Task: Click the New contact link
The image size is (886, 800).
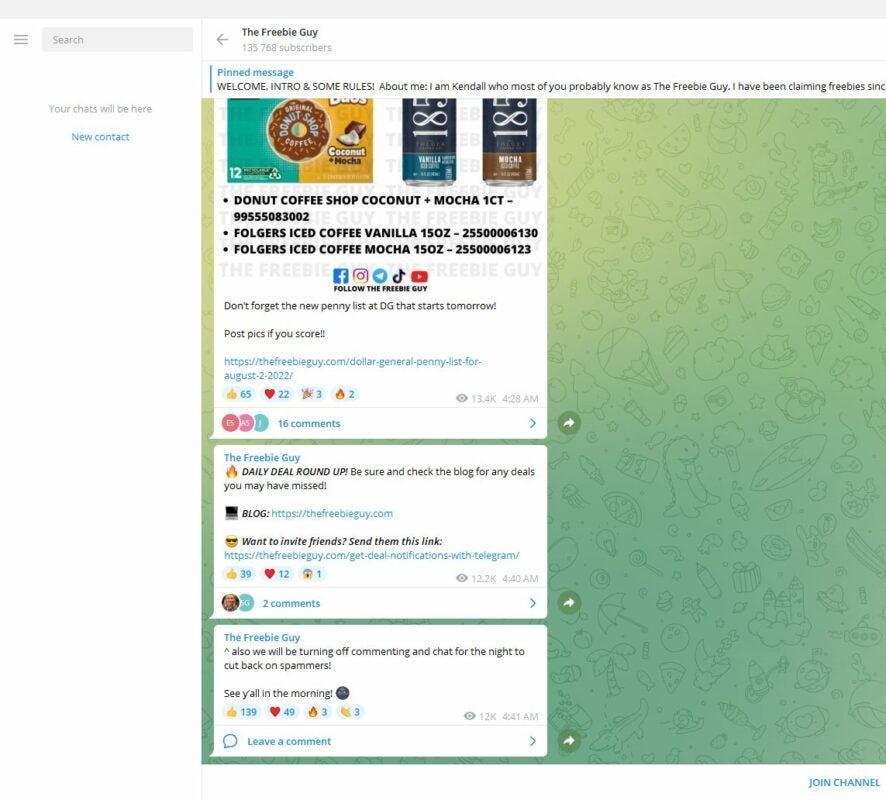Action: click(100, 137)
